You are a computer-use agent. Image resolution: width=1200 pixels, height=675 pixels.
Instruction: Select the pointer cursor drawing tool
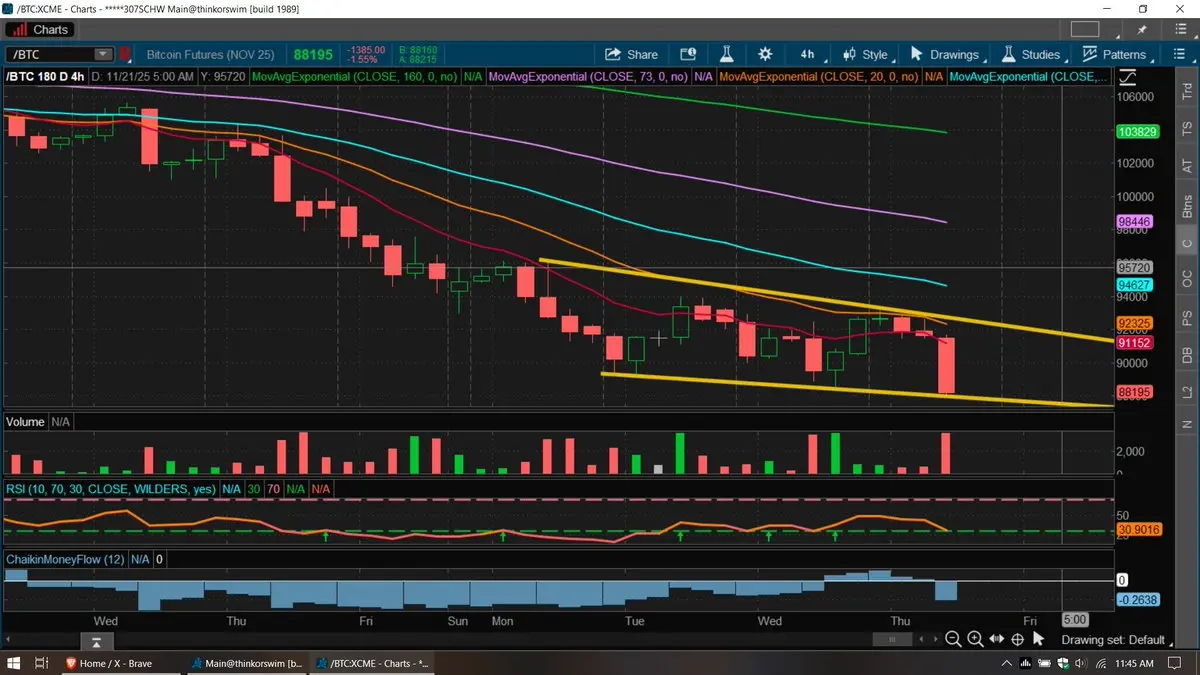pyautogui.click(x=1039, y=640)
